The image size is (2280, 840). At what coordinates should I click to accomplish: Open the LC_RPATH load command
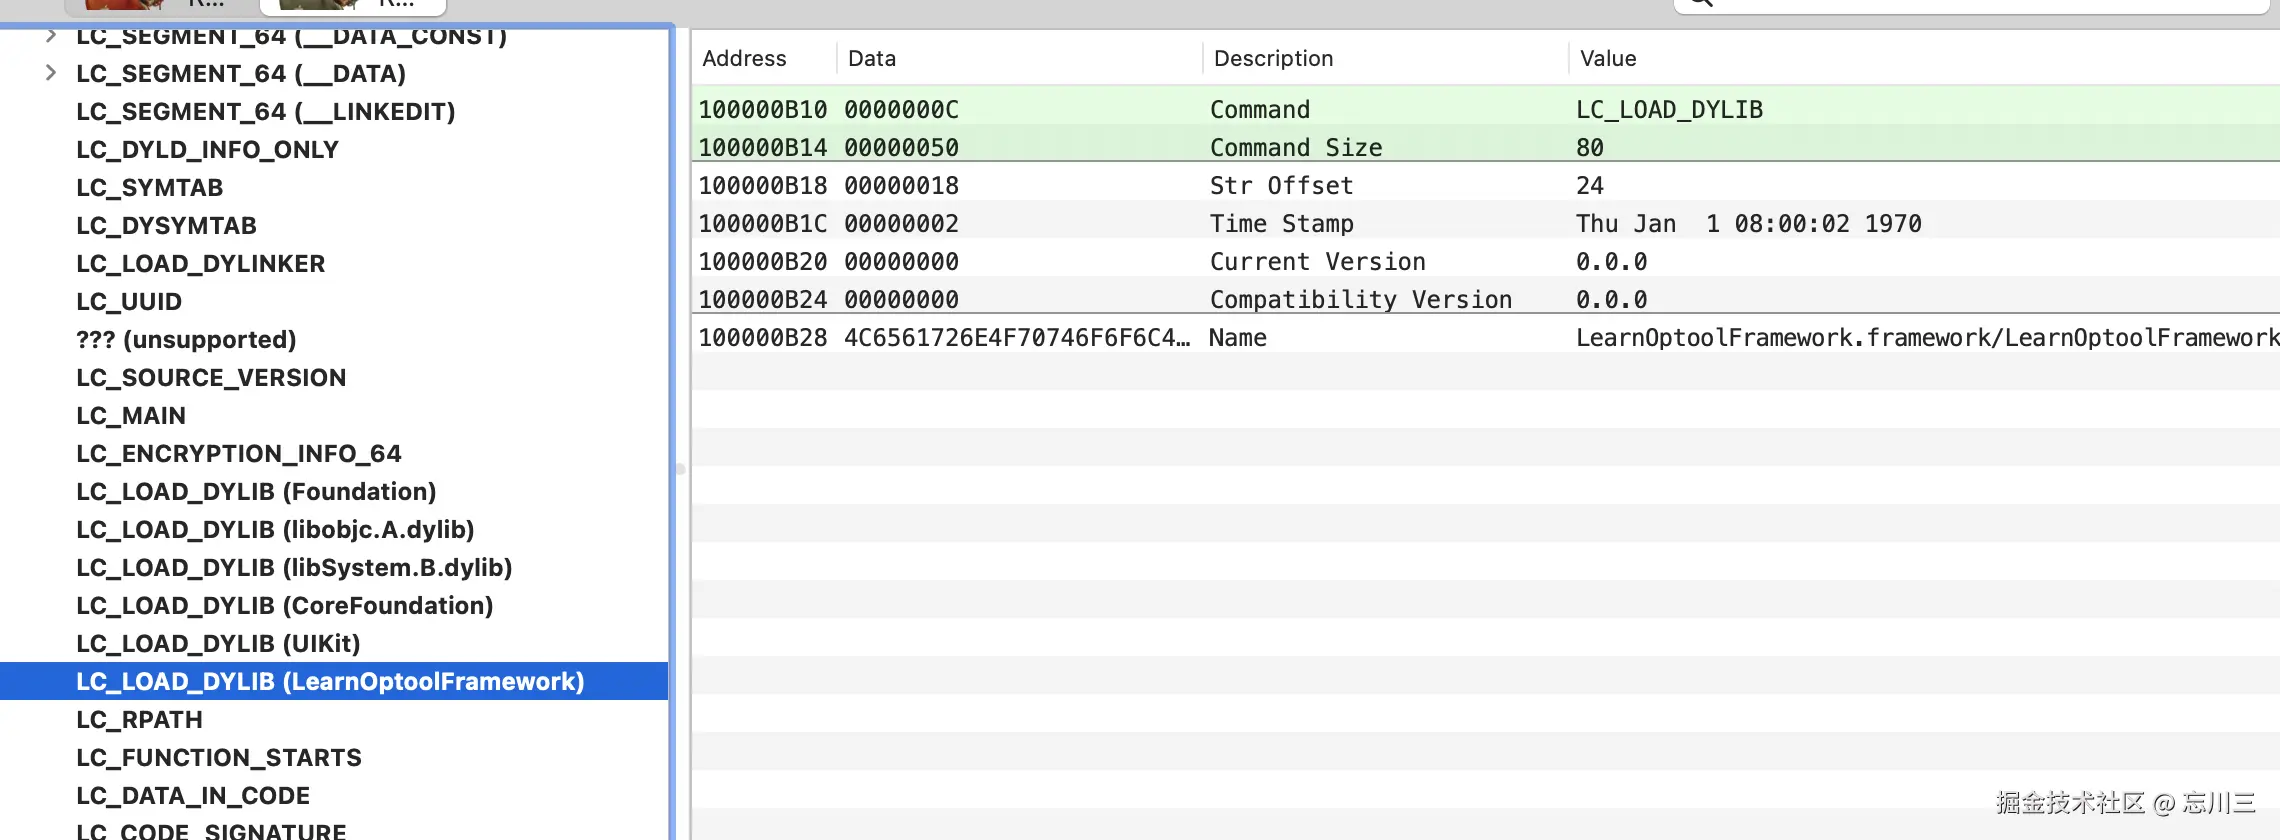139,720
